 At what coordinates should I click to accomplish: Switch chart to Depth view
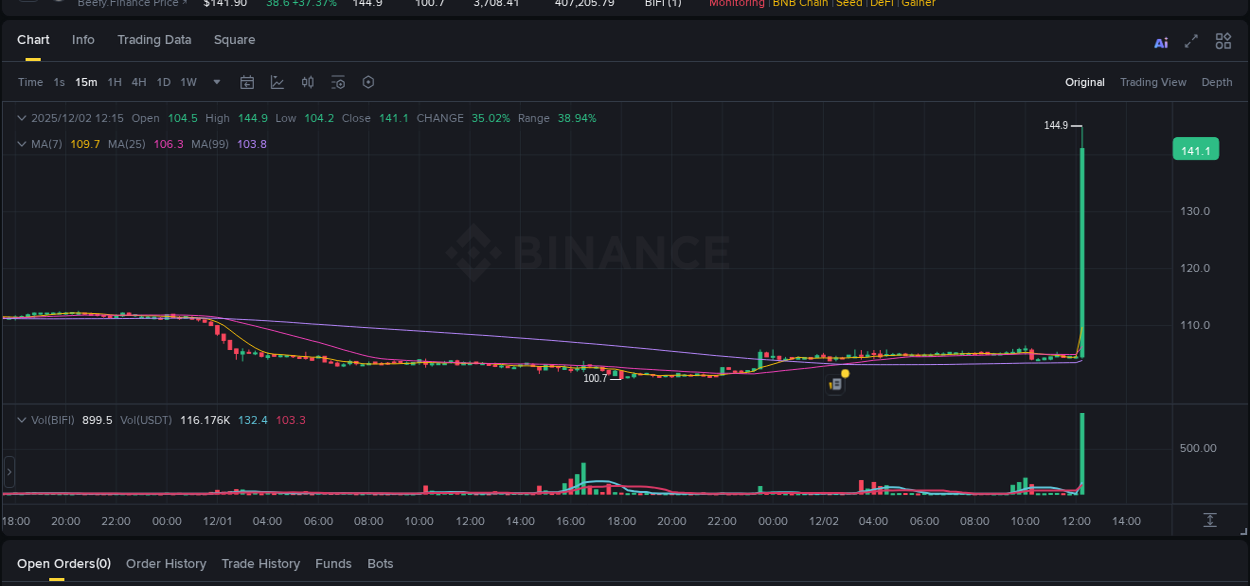click(1217, 82)
